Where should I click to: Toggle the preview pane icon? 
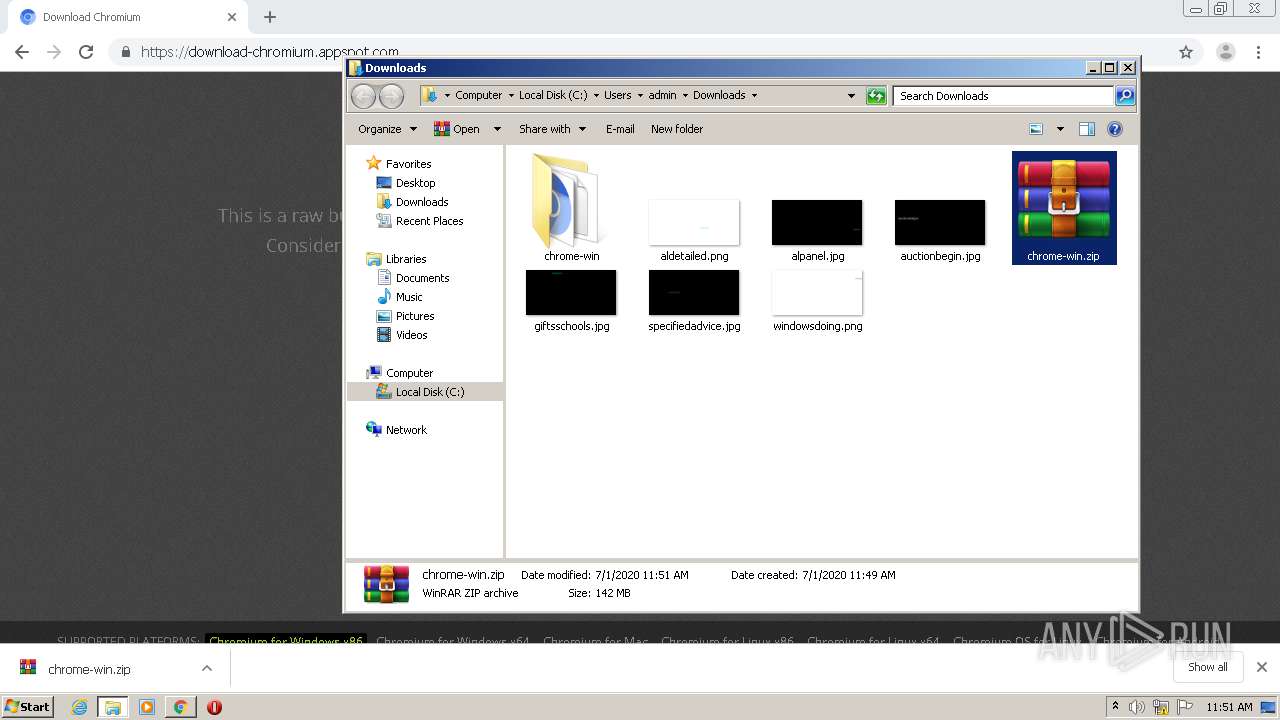1087,129
